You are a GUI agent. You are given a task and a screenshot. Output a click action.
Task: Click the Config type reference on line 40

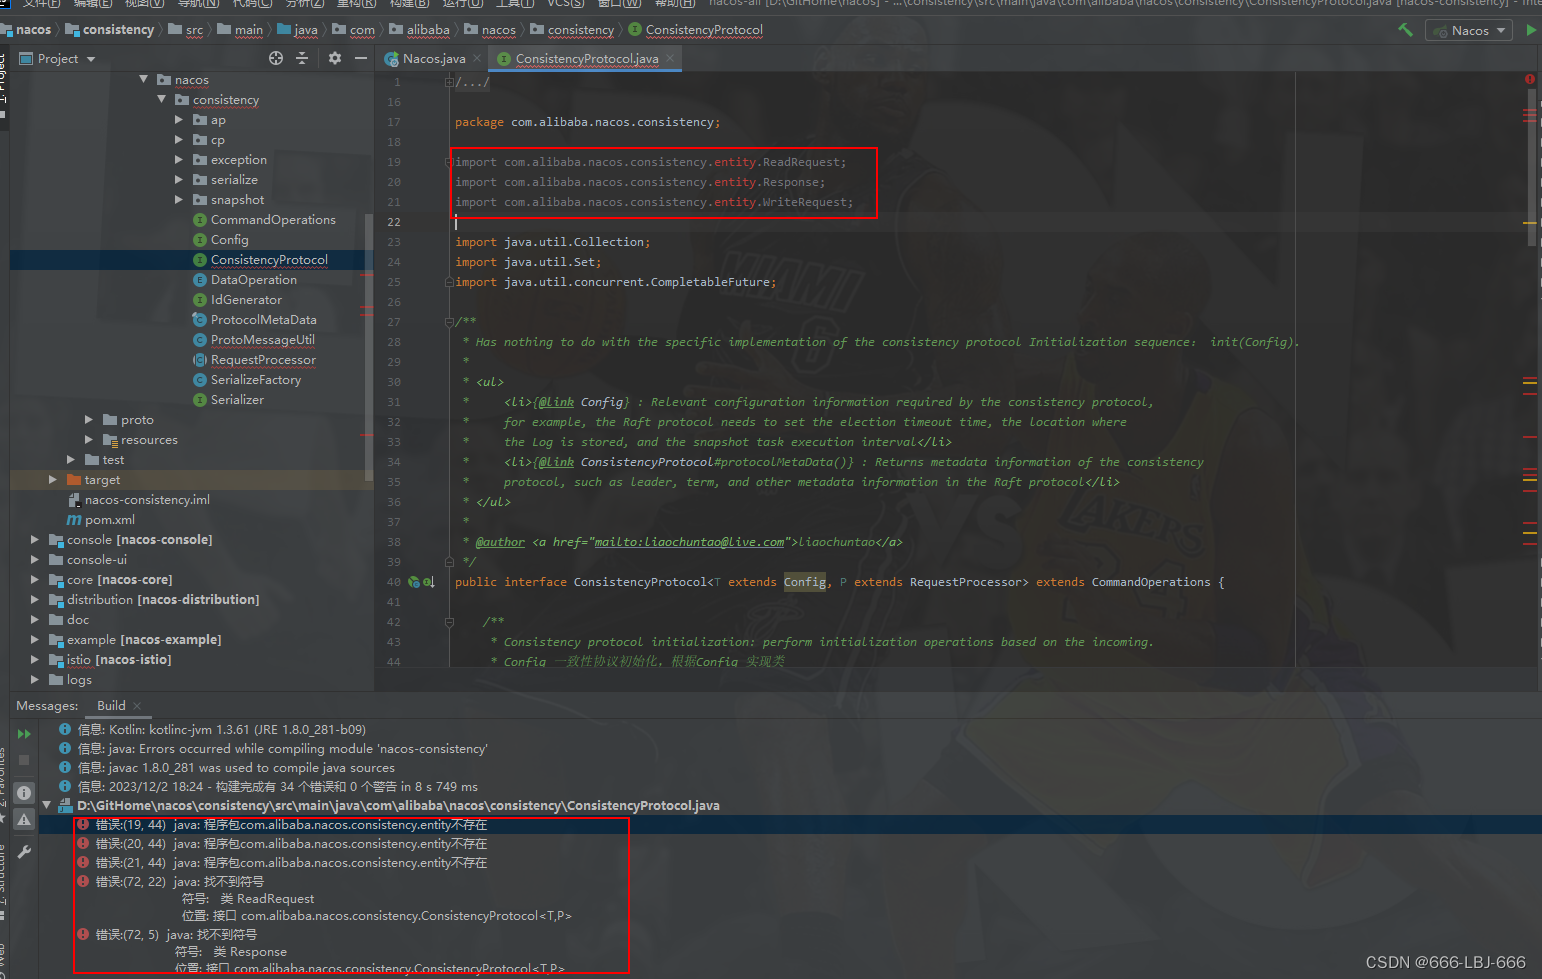click(x=804, y=582)
